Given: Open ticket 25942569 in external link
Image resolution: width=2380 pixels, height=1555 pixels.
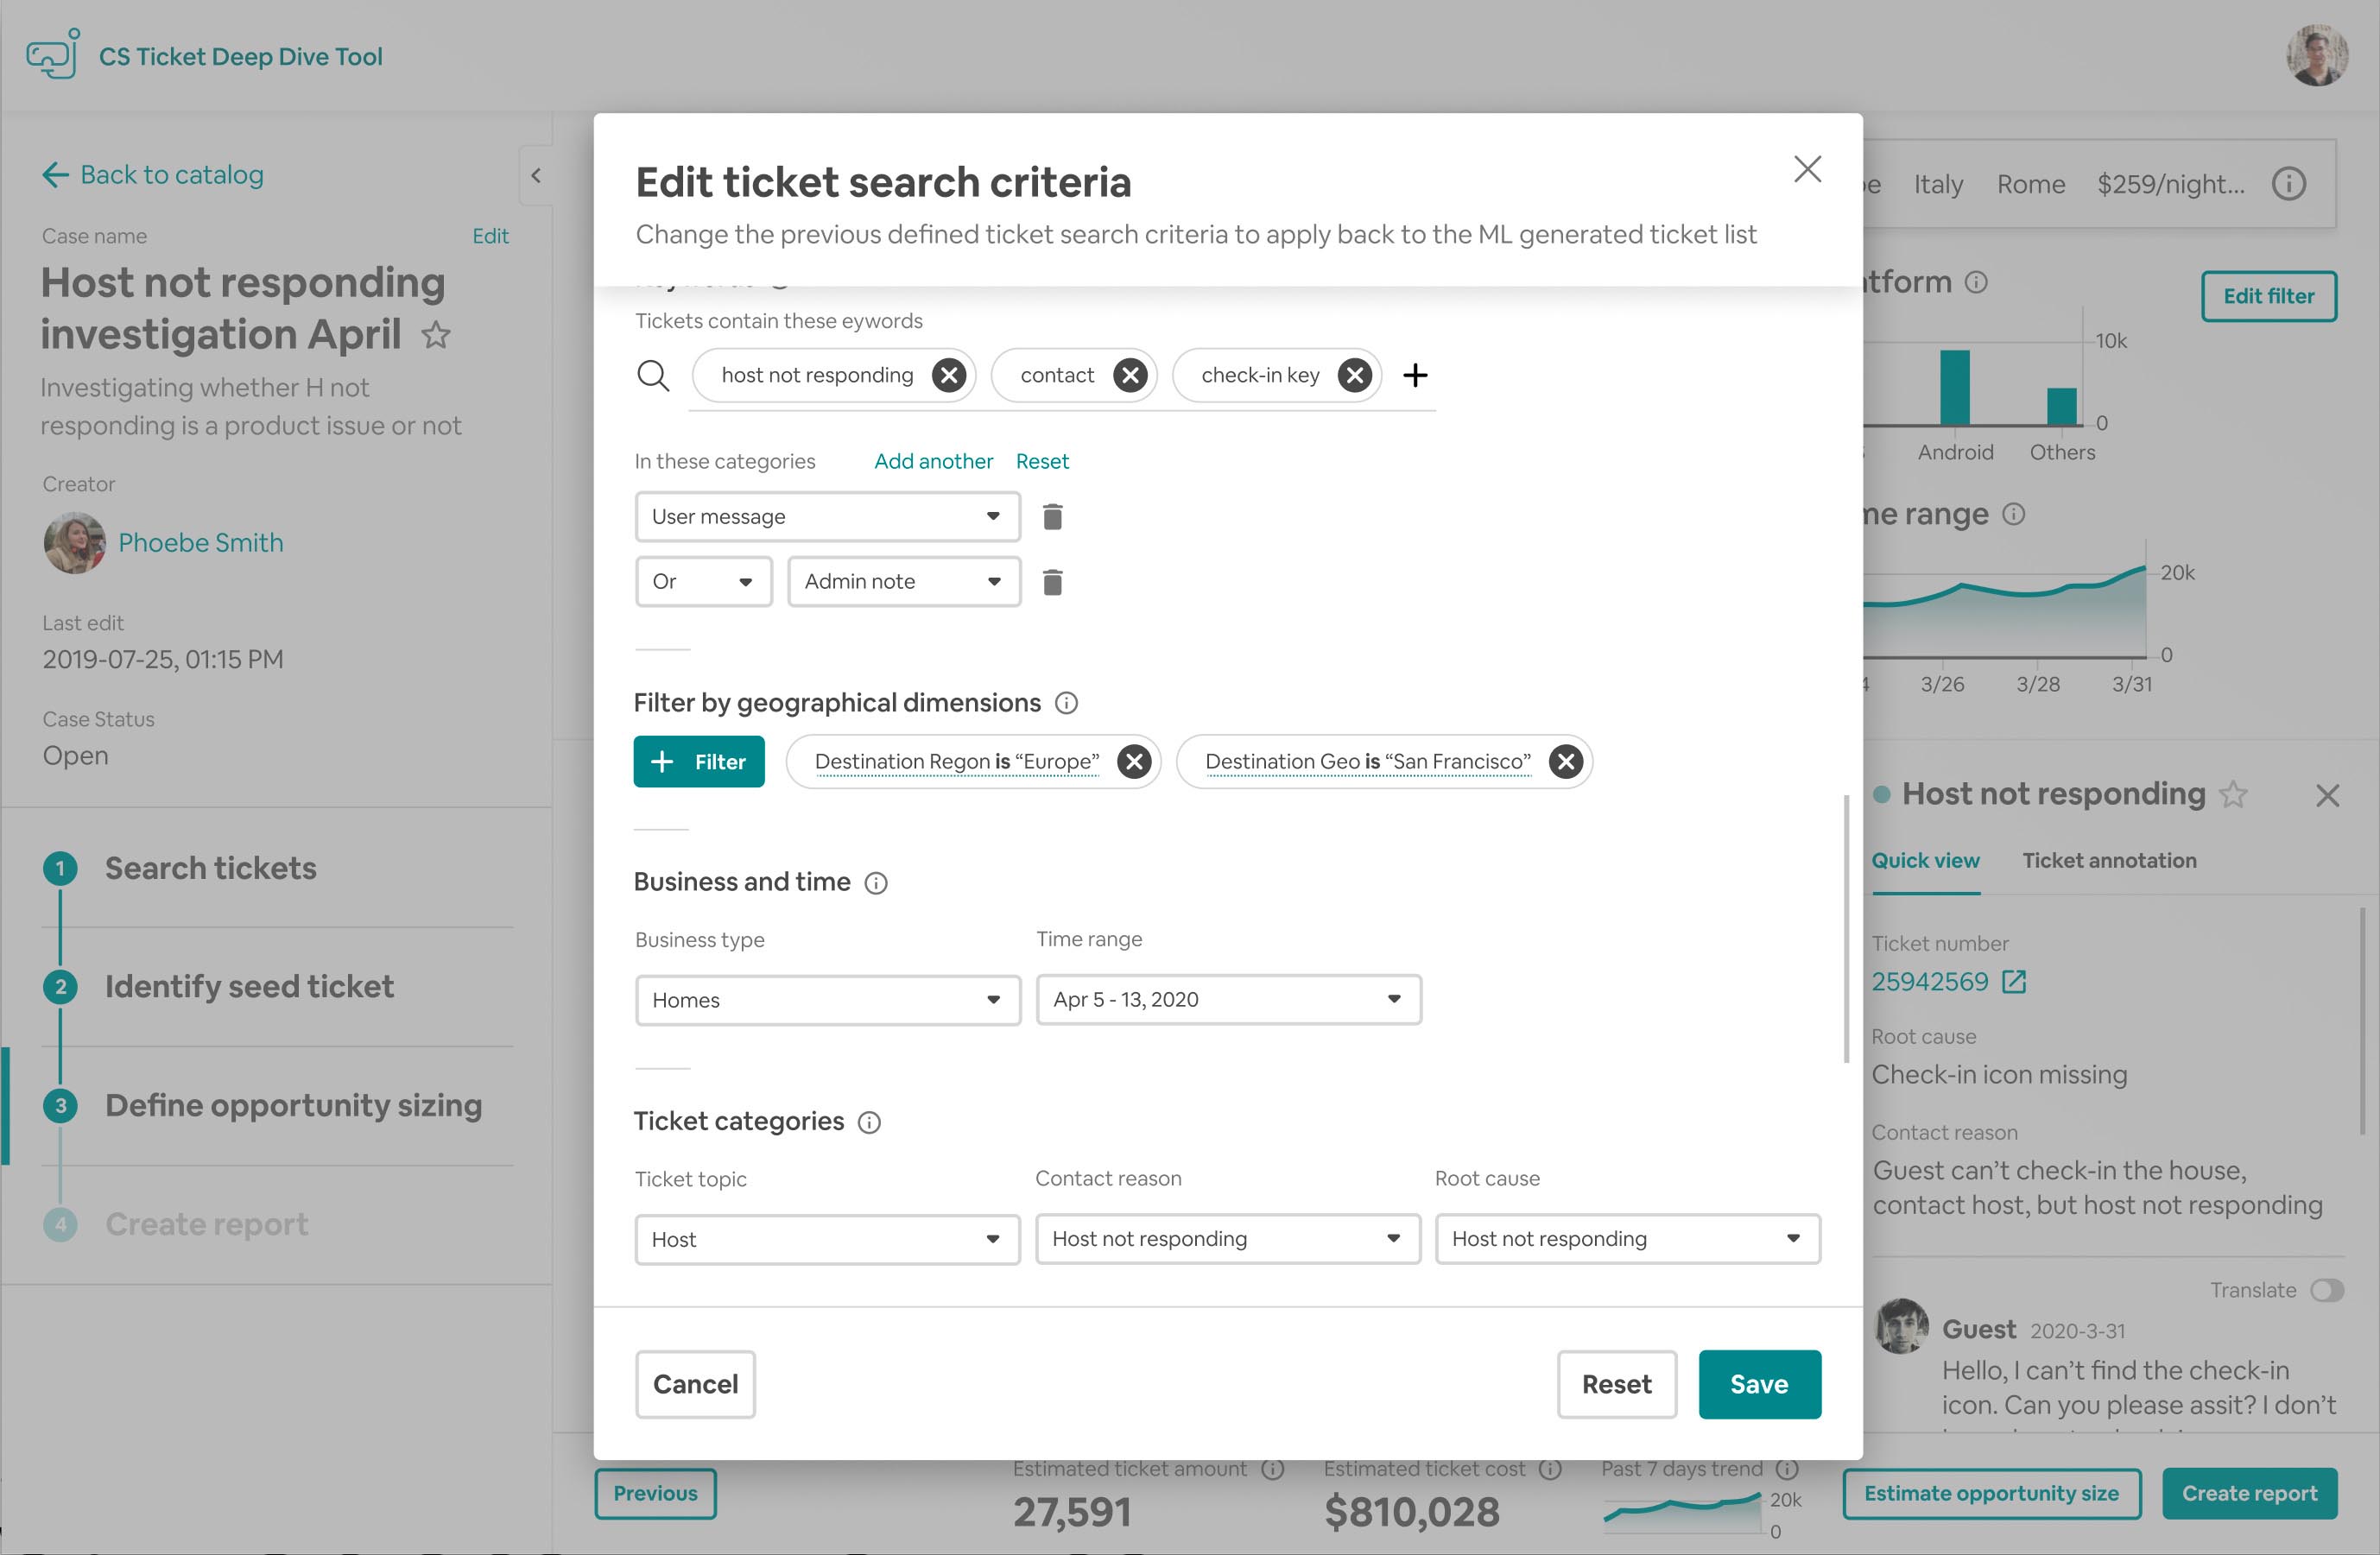Looking at the screenshot, I should (x=2014, y=982).
